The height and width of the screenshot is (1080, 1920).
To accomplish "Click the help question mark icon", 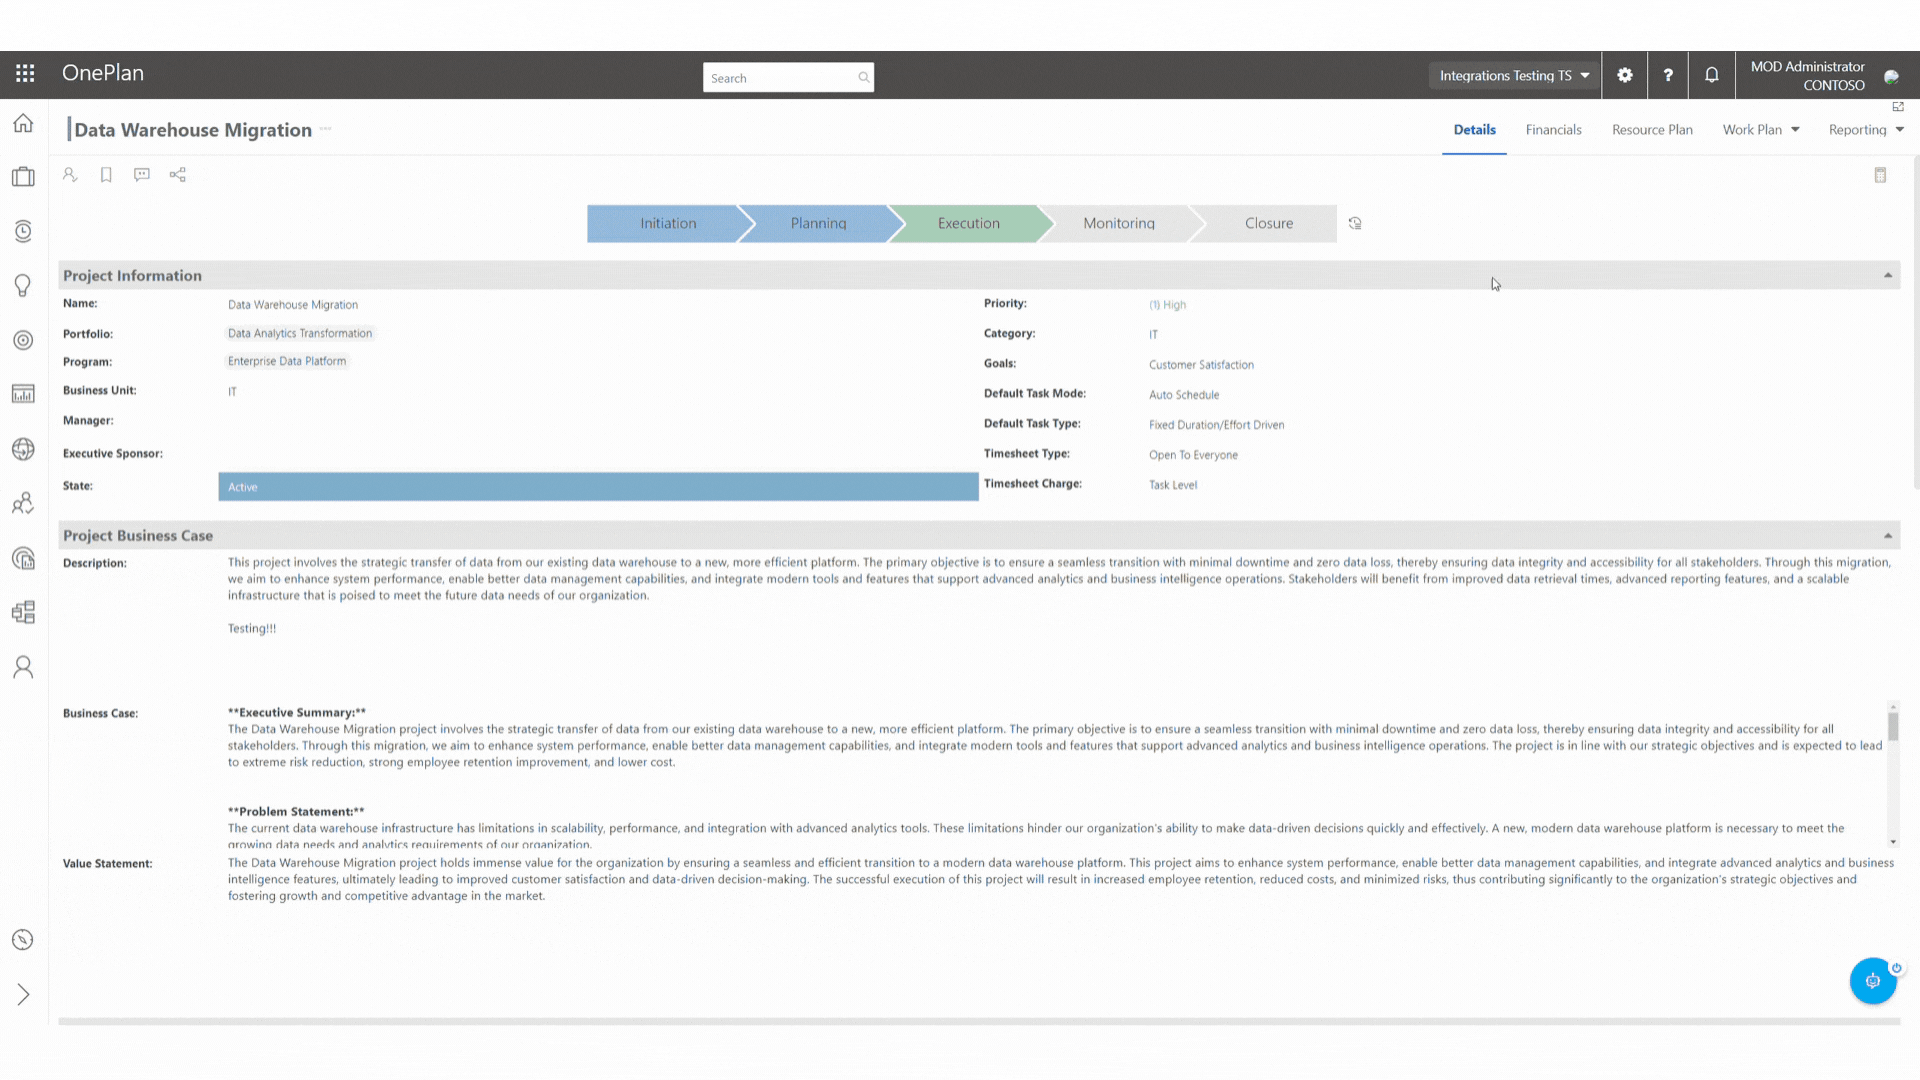I will pyautogui.click(x=1668, y=75).
